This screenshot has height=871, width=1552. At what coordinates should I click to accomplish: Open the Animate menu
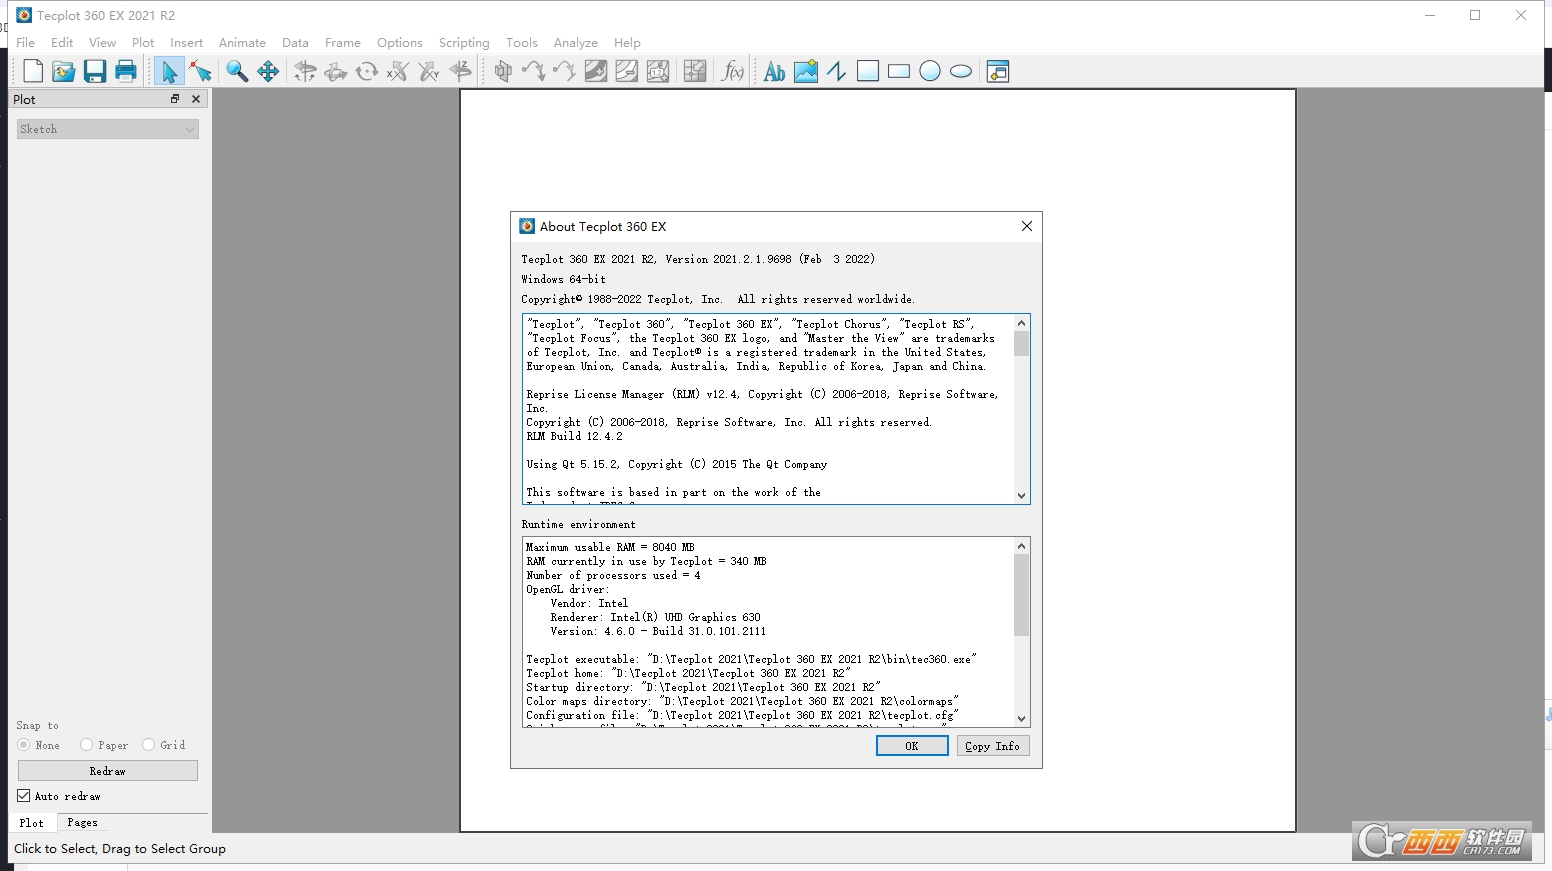click(242, 43)
